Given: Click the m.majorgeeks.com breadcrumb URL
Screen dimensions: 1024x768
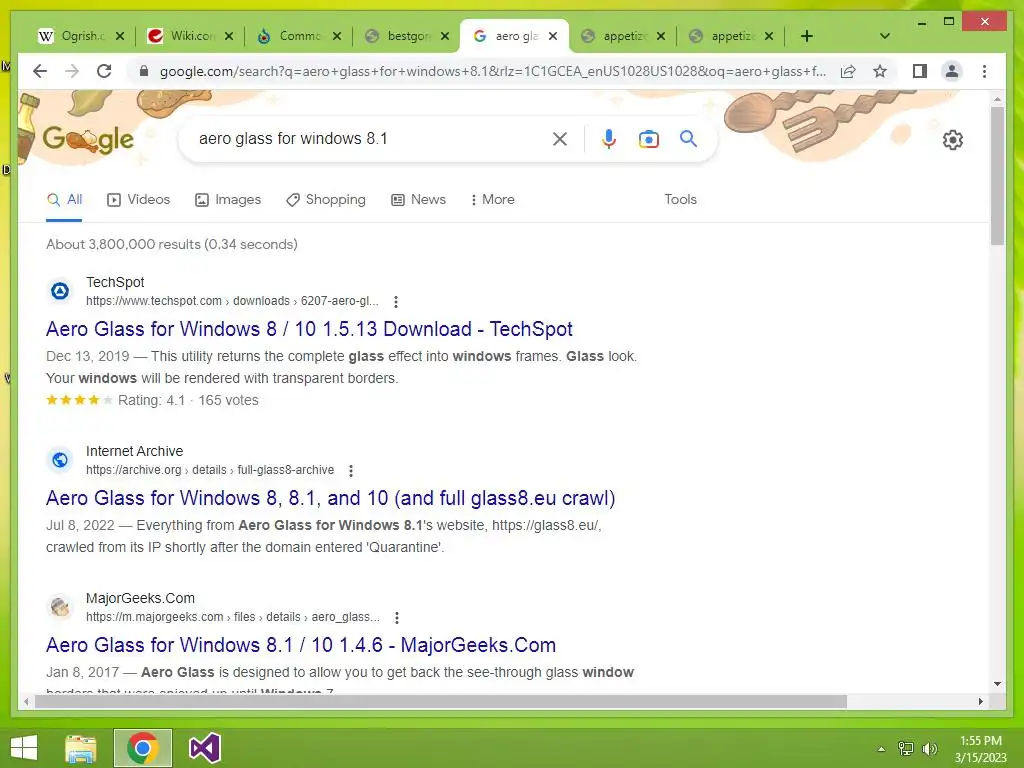Looking at the screenshot, I should (232, 617).
